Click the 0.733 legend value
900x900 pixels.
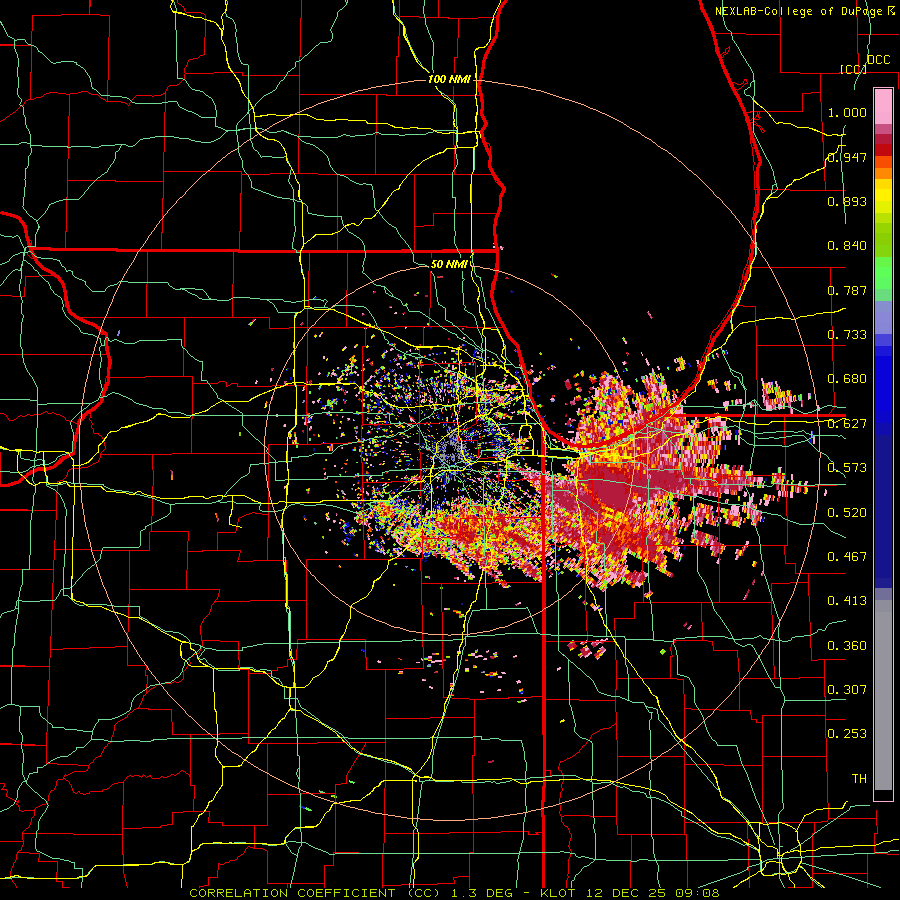click(847, 335)
